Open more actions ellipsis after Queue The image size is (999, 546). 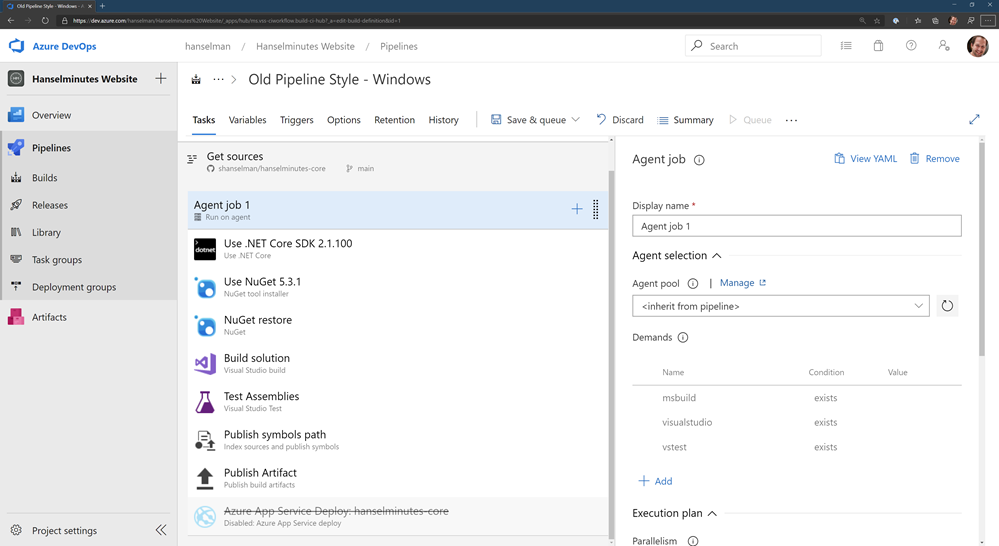coord(791,120)
